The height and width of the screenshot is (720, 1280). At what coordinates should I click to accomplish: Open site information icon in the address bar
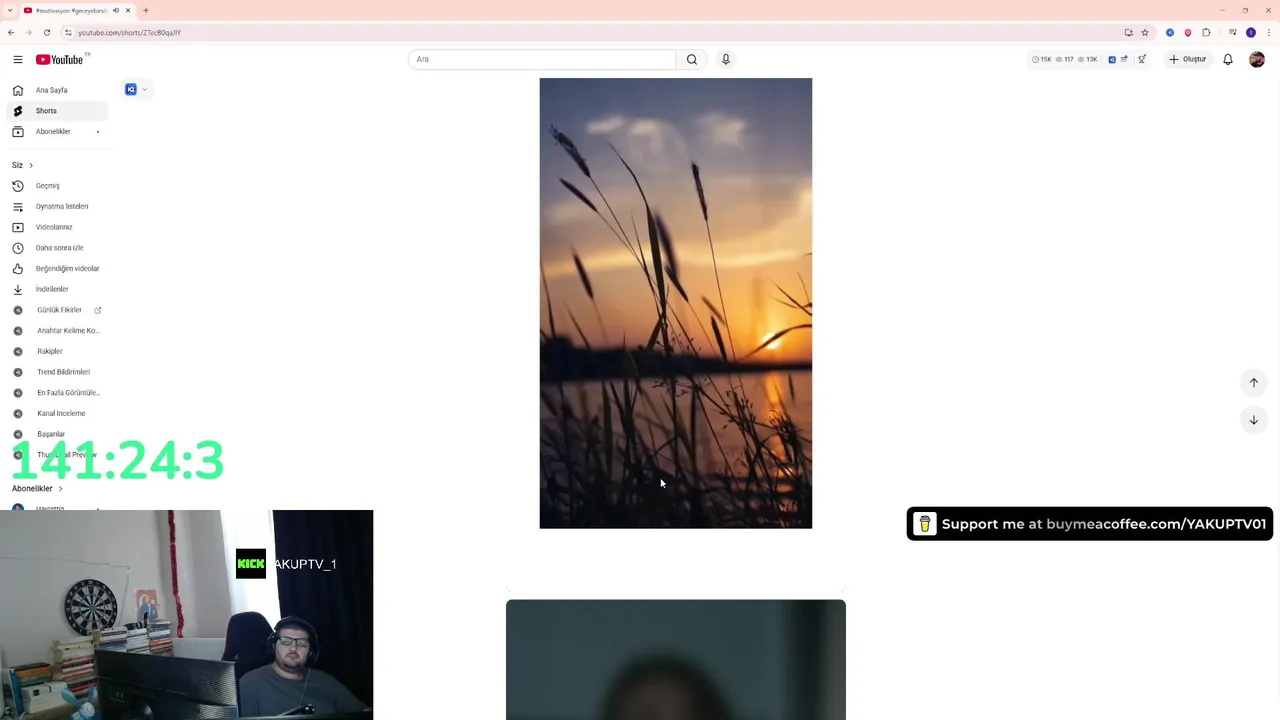pyautogui.click(x=68, y=33)
